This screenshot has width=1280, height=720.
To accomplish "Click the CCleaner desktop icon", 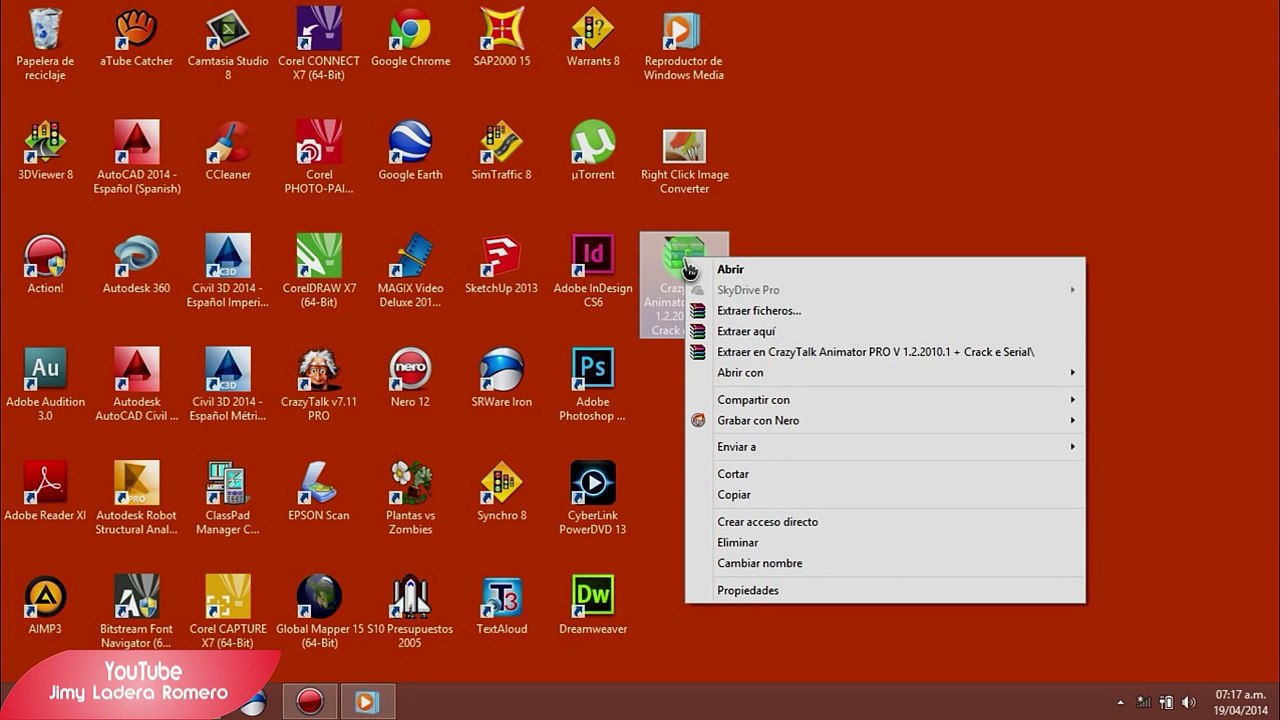I will pos(228,151).
